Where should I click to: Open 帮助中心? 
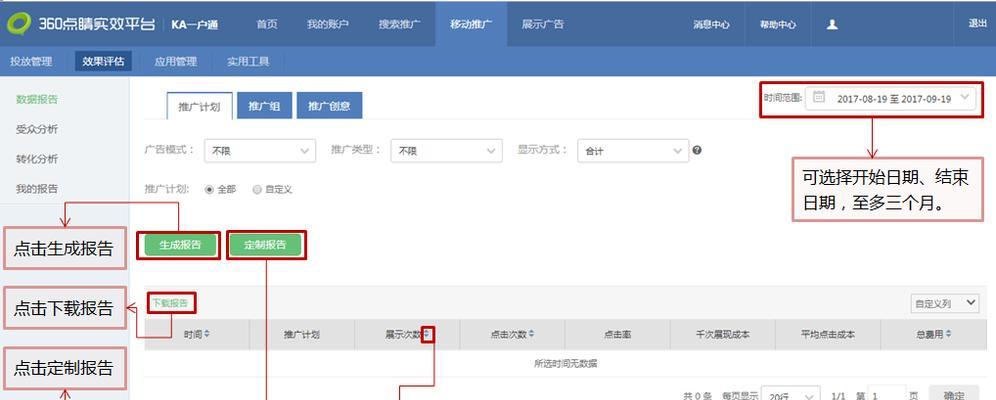[x=778, y=25]
